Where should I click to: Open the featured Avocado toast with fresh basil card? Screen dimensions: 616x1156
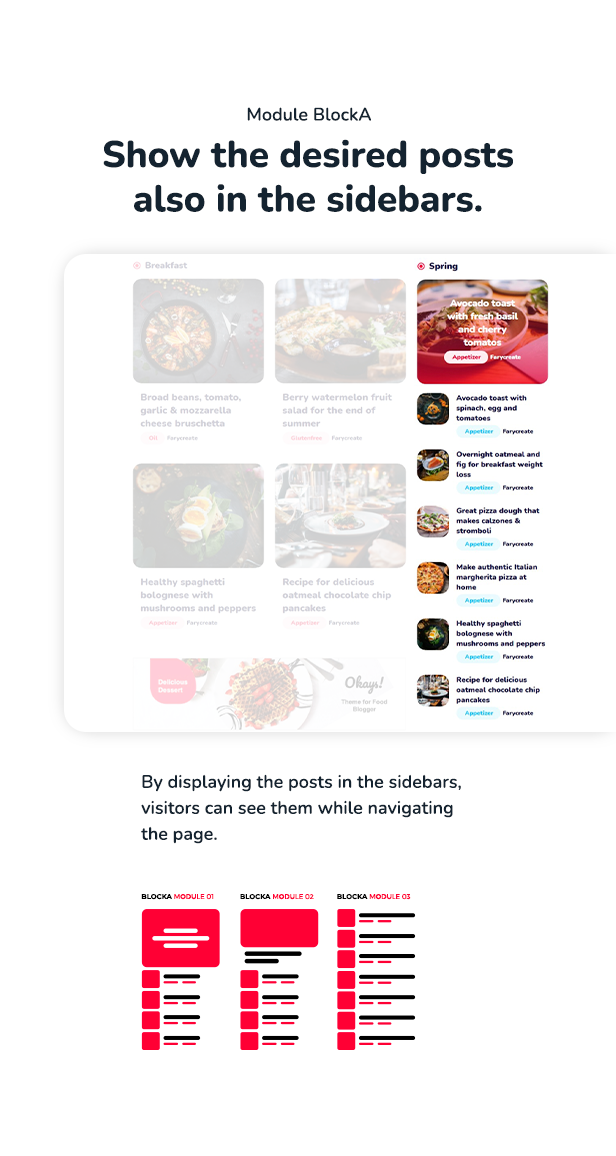click(482, 332)
